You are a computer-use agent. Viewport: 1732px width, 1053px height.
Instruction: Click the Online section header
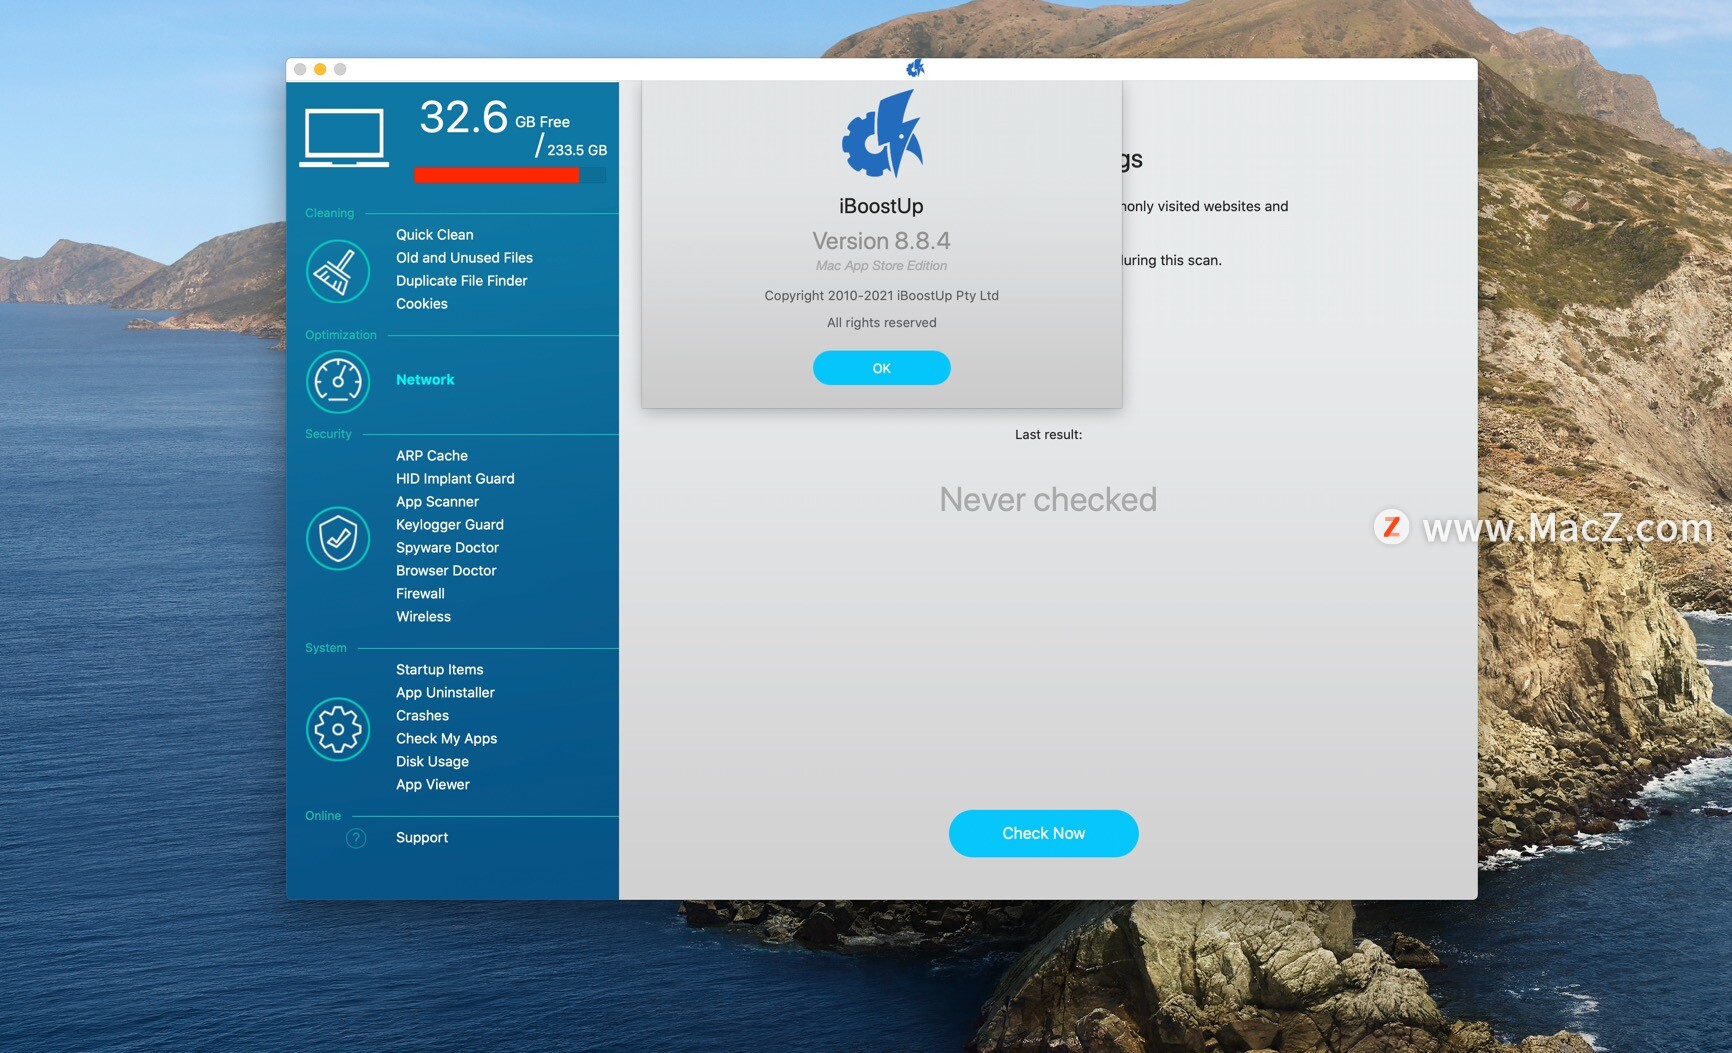pos(322,816)
